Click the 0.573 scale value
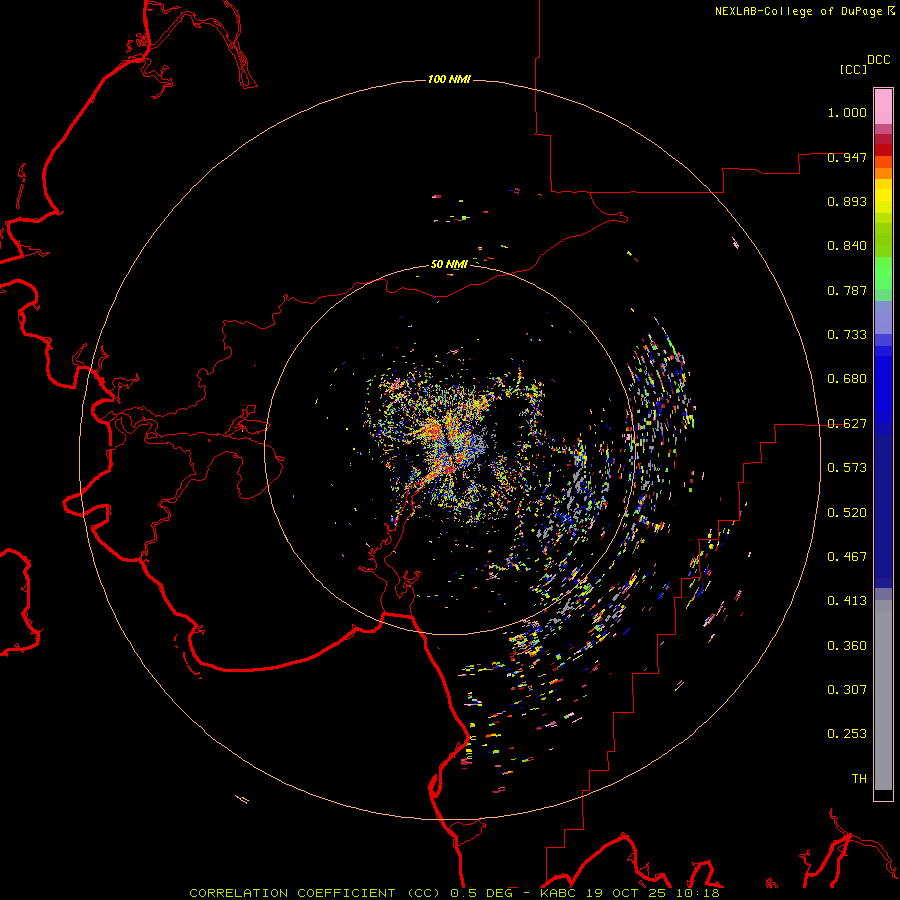Viewport: 900px width, 900px height. click(847, 468)
